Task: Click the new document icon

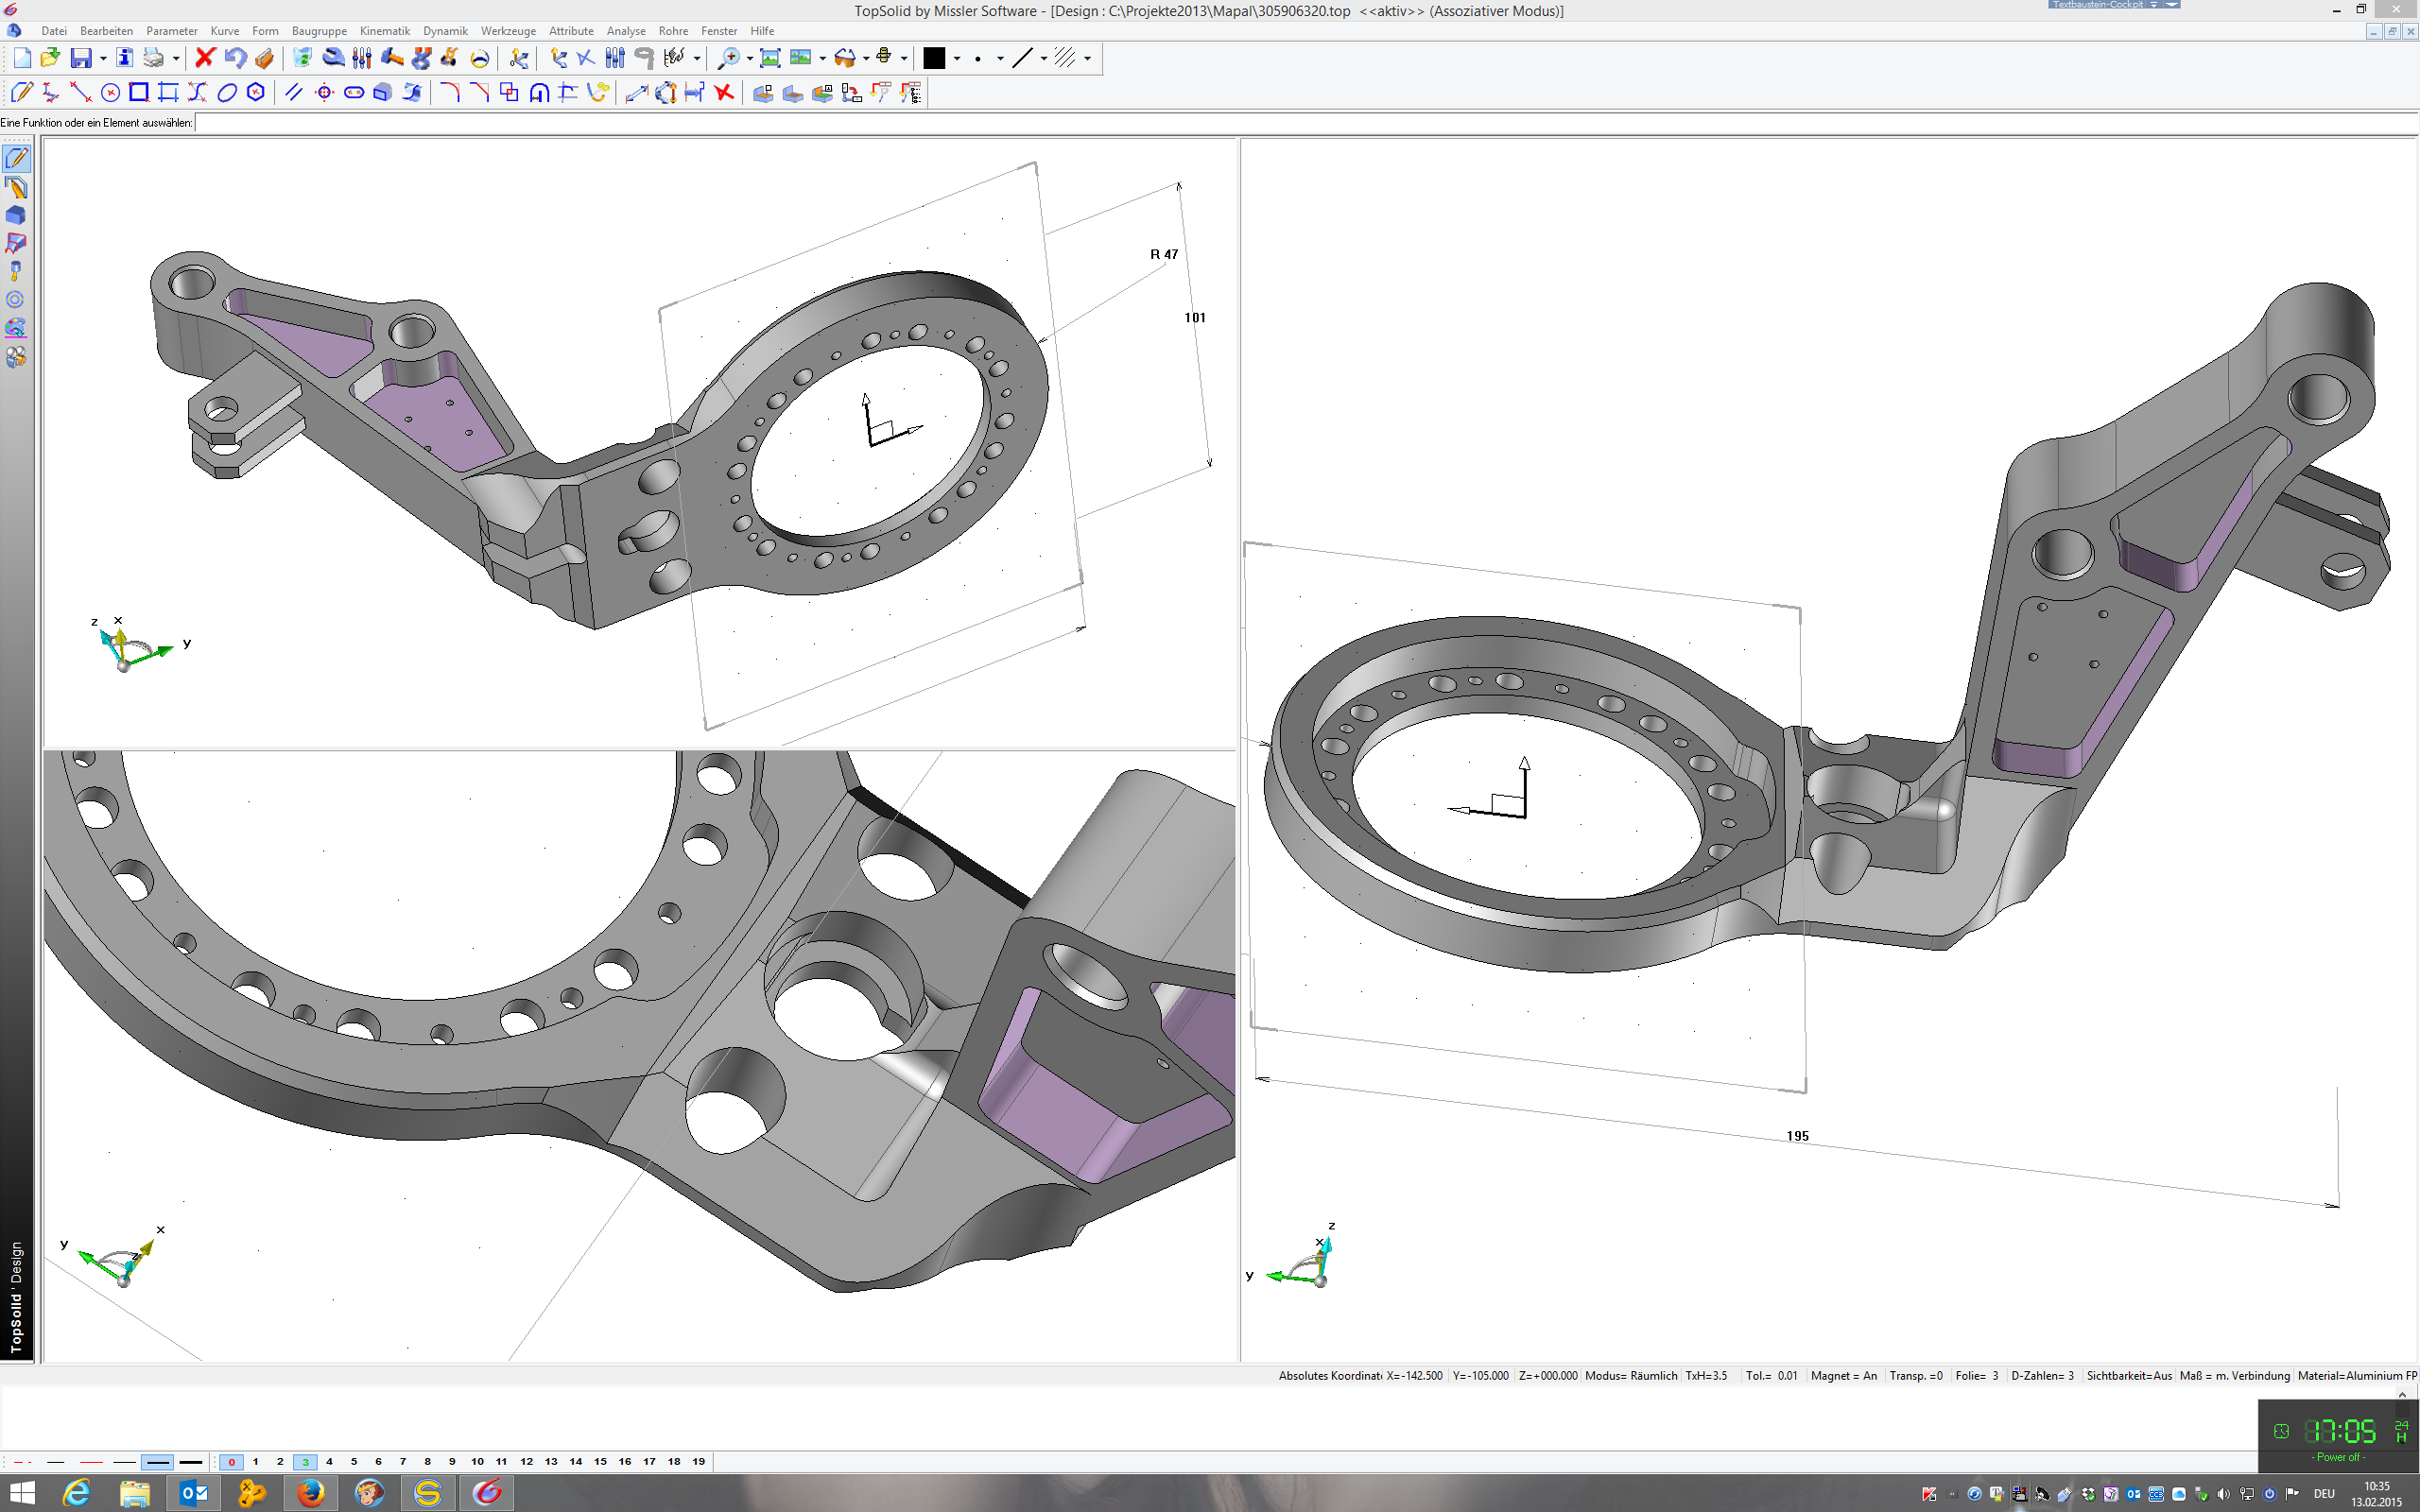Action: click(x=22, y=58)
